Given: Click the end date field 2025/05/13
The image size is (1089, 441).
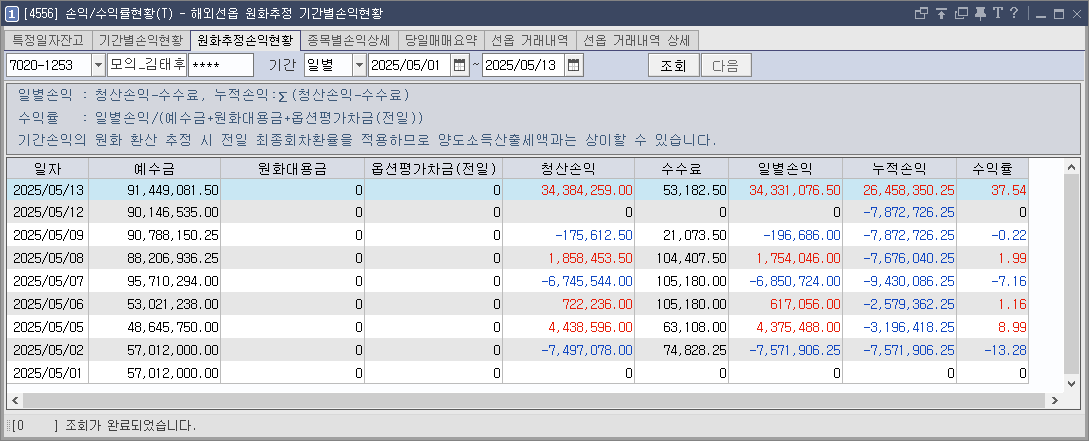Looking at the screenshot, I should [524, 66].
